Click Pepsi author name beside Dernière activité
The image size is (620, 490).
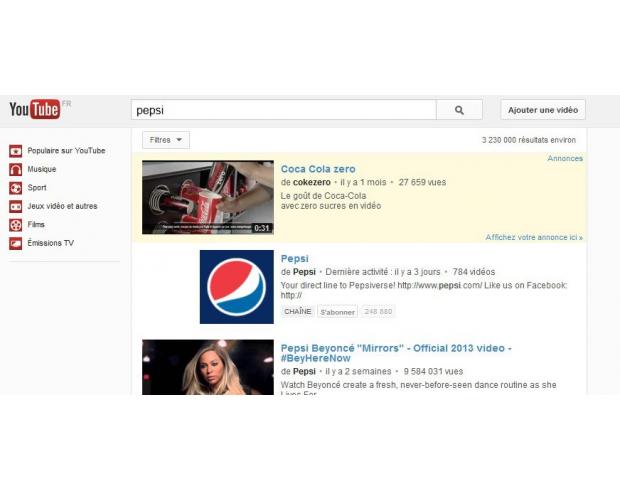(304, 272)
